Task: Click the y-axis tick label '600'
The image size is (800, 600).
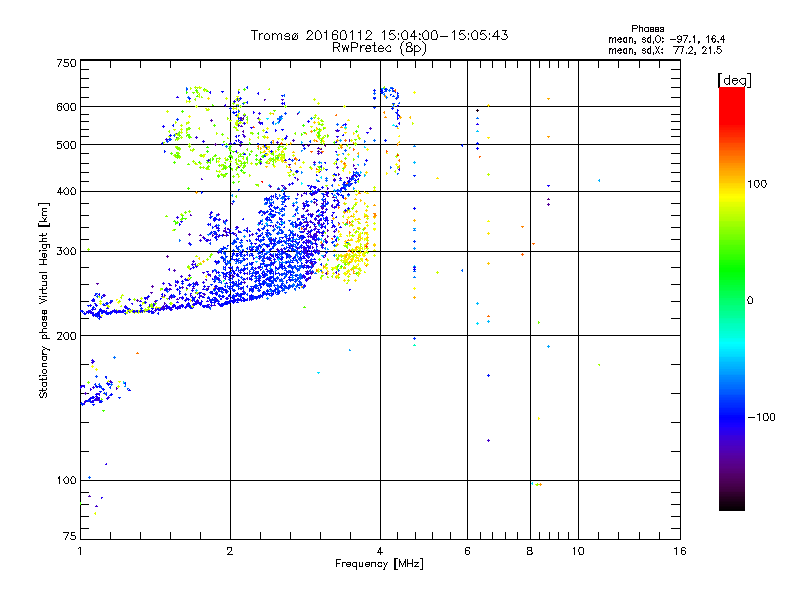Action: (66, 107)
